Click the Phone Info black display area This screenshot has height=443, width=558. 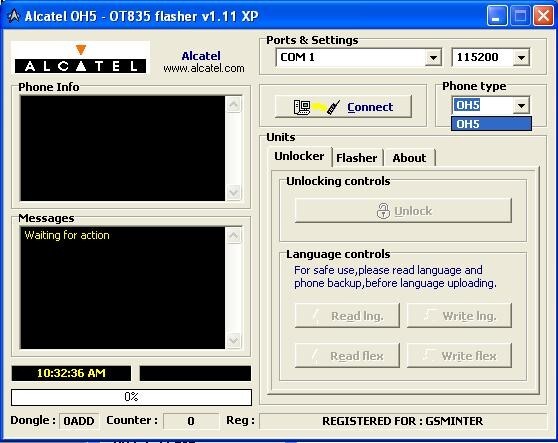click(x=123, y=148)
